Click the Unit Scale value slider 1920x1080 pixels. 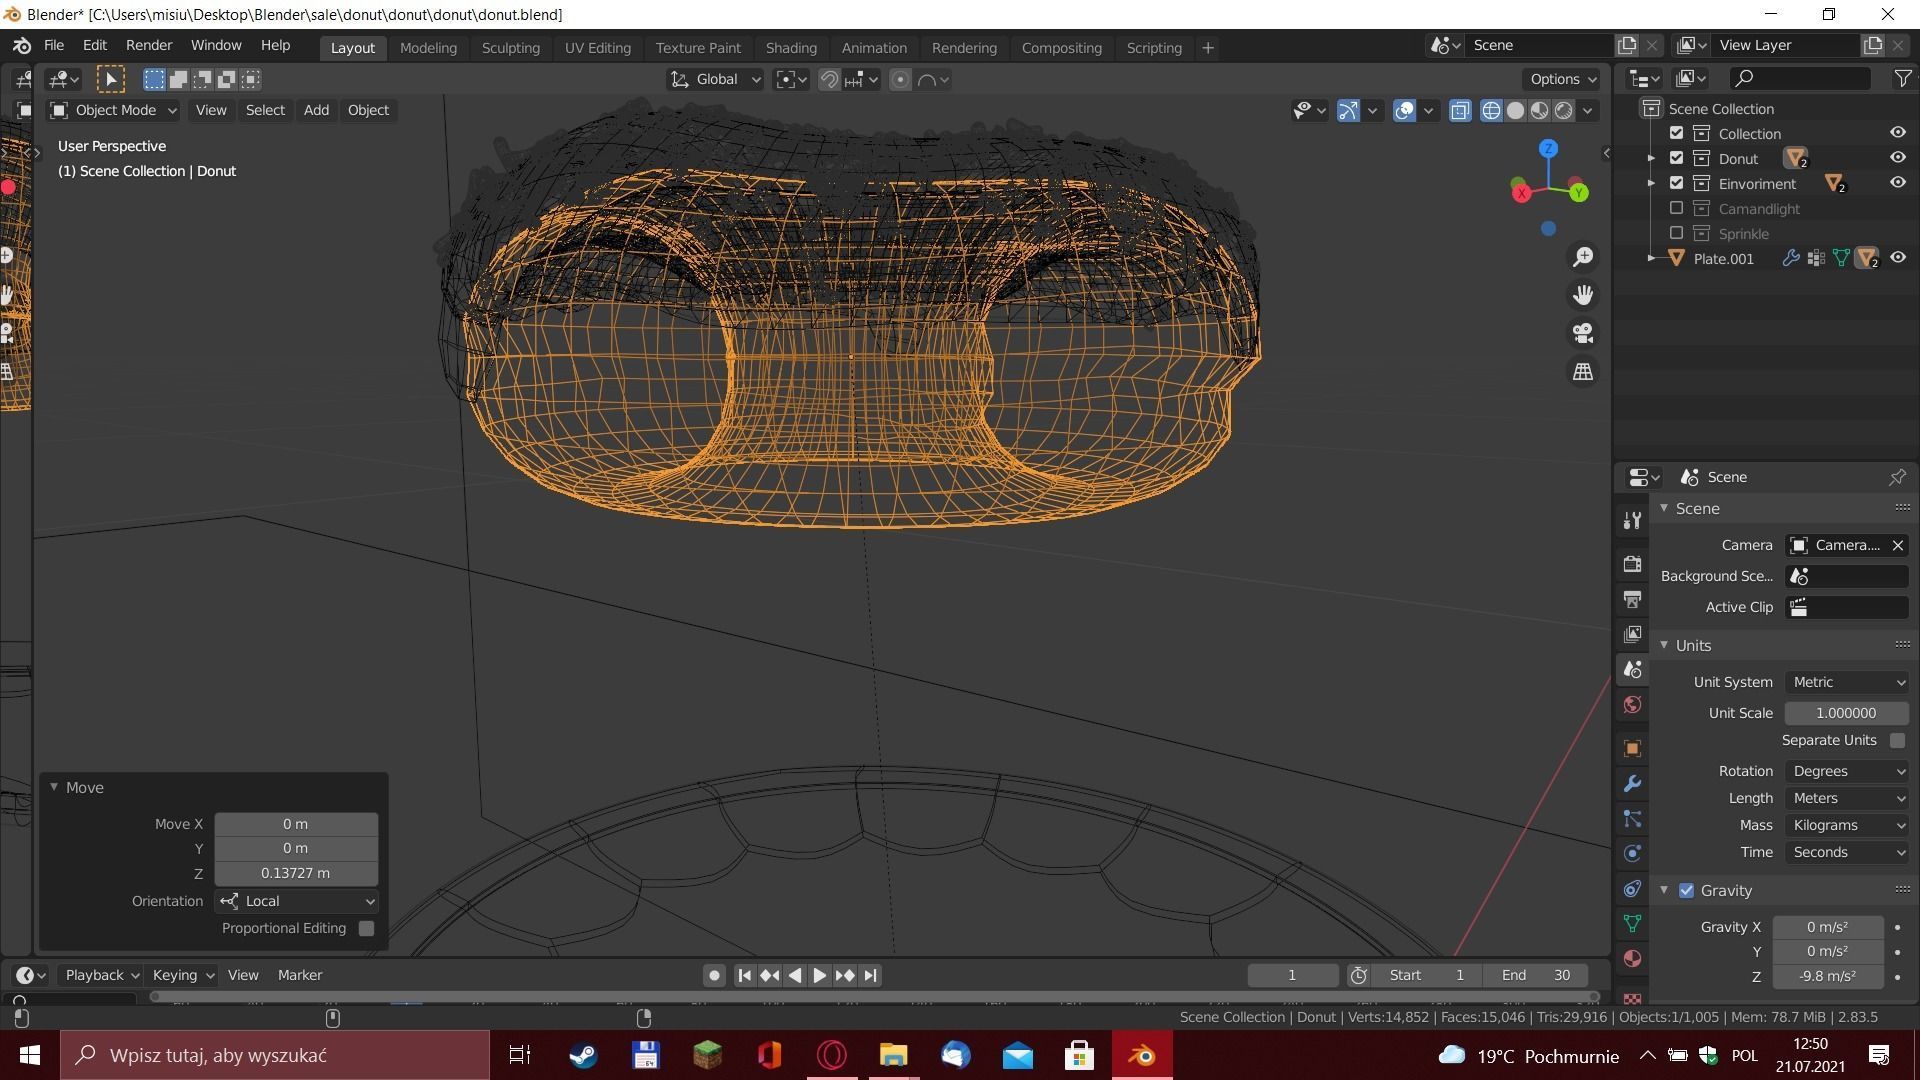[x=1846, y=713]
